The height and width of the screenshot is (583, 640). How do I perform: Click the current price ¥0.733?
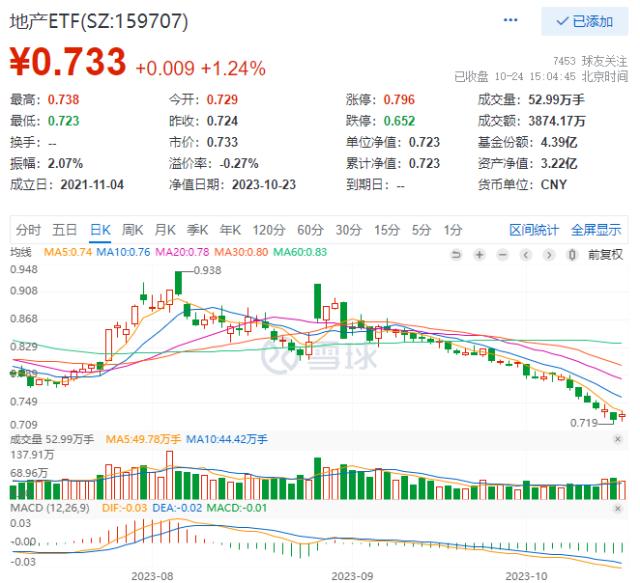coord(68,61)
